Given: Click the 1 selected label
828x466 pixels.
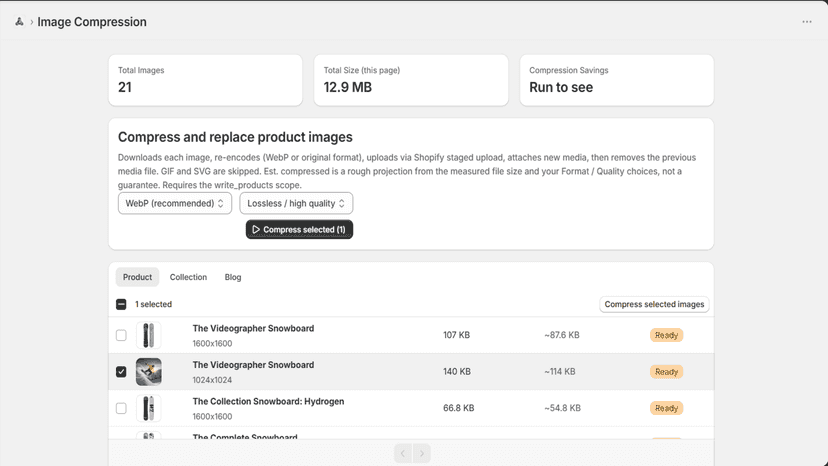Looking at the screenshot, I should (x=153, y=304).
